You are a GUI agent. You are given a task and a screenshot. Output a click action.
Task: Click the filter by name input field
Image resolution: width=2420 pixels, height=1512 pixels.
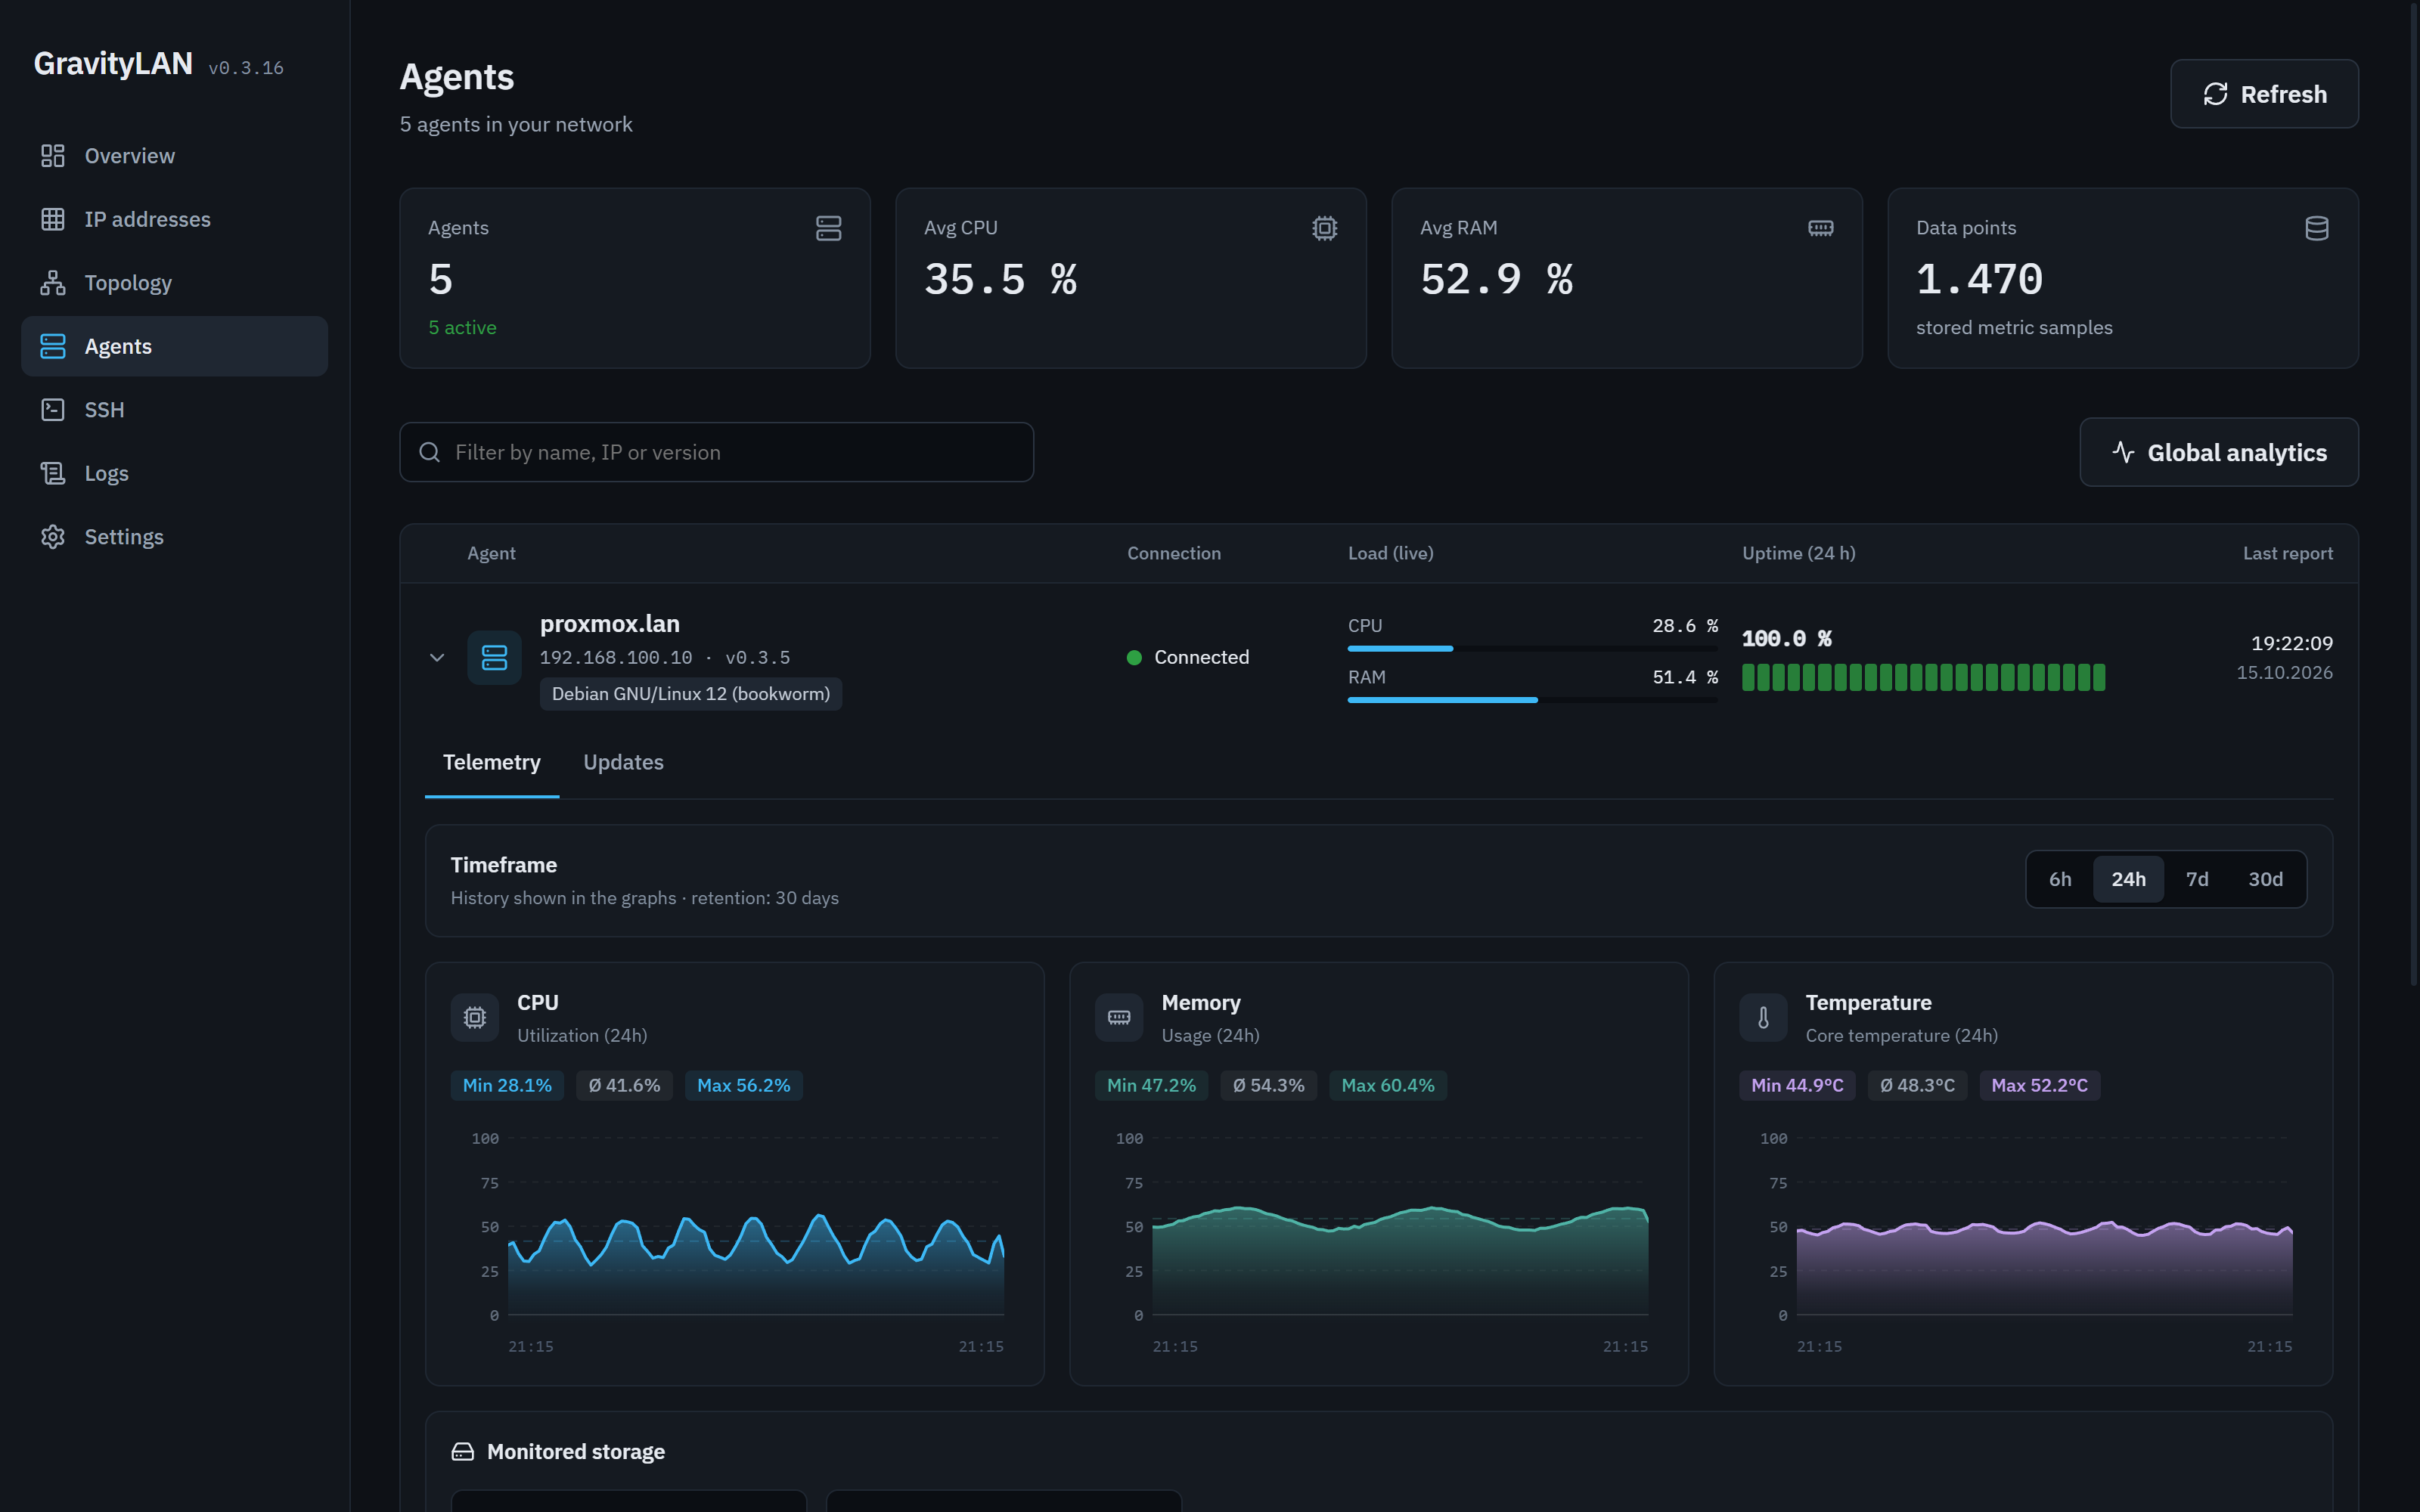coord(716,452)
